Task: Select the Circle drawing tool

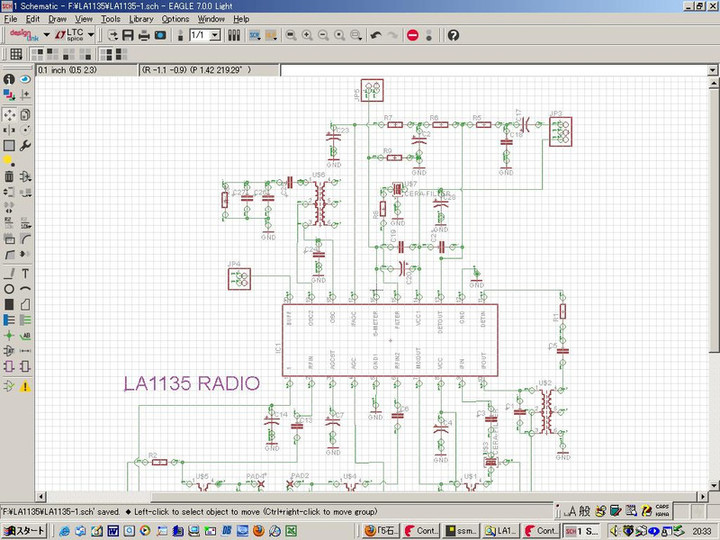Action: (9, 289)
